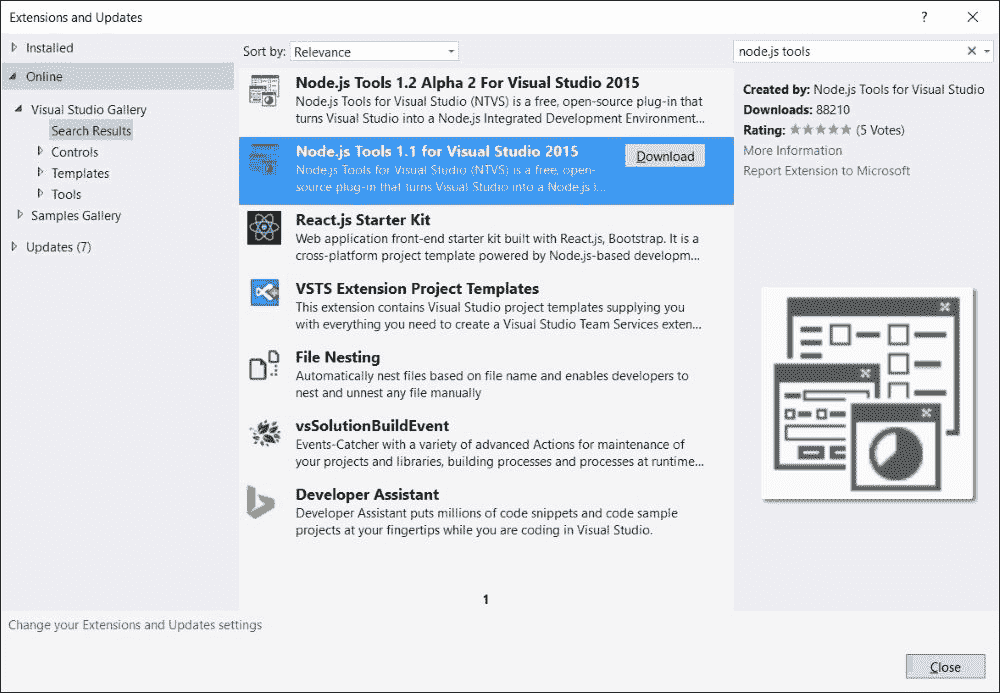The height and width of the screenshot is (693, 1000).
Task: Expand the Templates node
Action: click(40, 172)
